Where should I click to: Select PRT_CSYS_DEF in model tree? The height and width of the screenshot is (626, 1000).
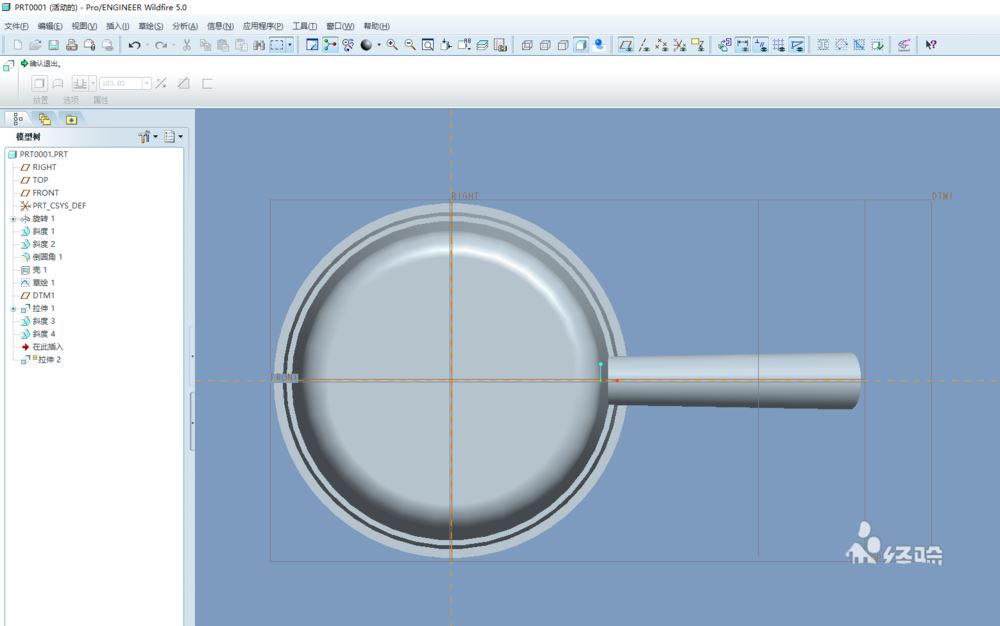point(53,205)
